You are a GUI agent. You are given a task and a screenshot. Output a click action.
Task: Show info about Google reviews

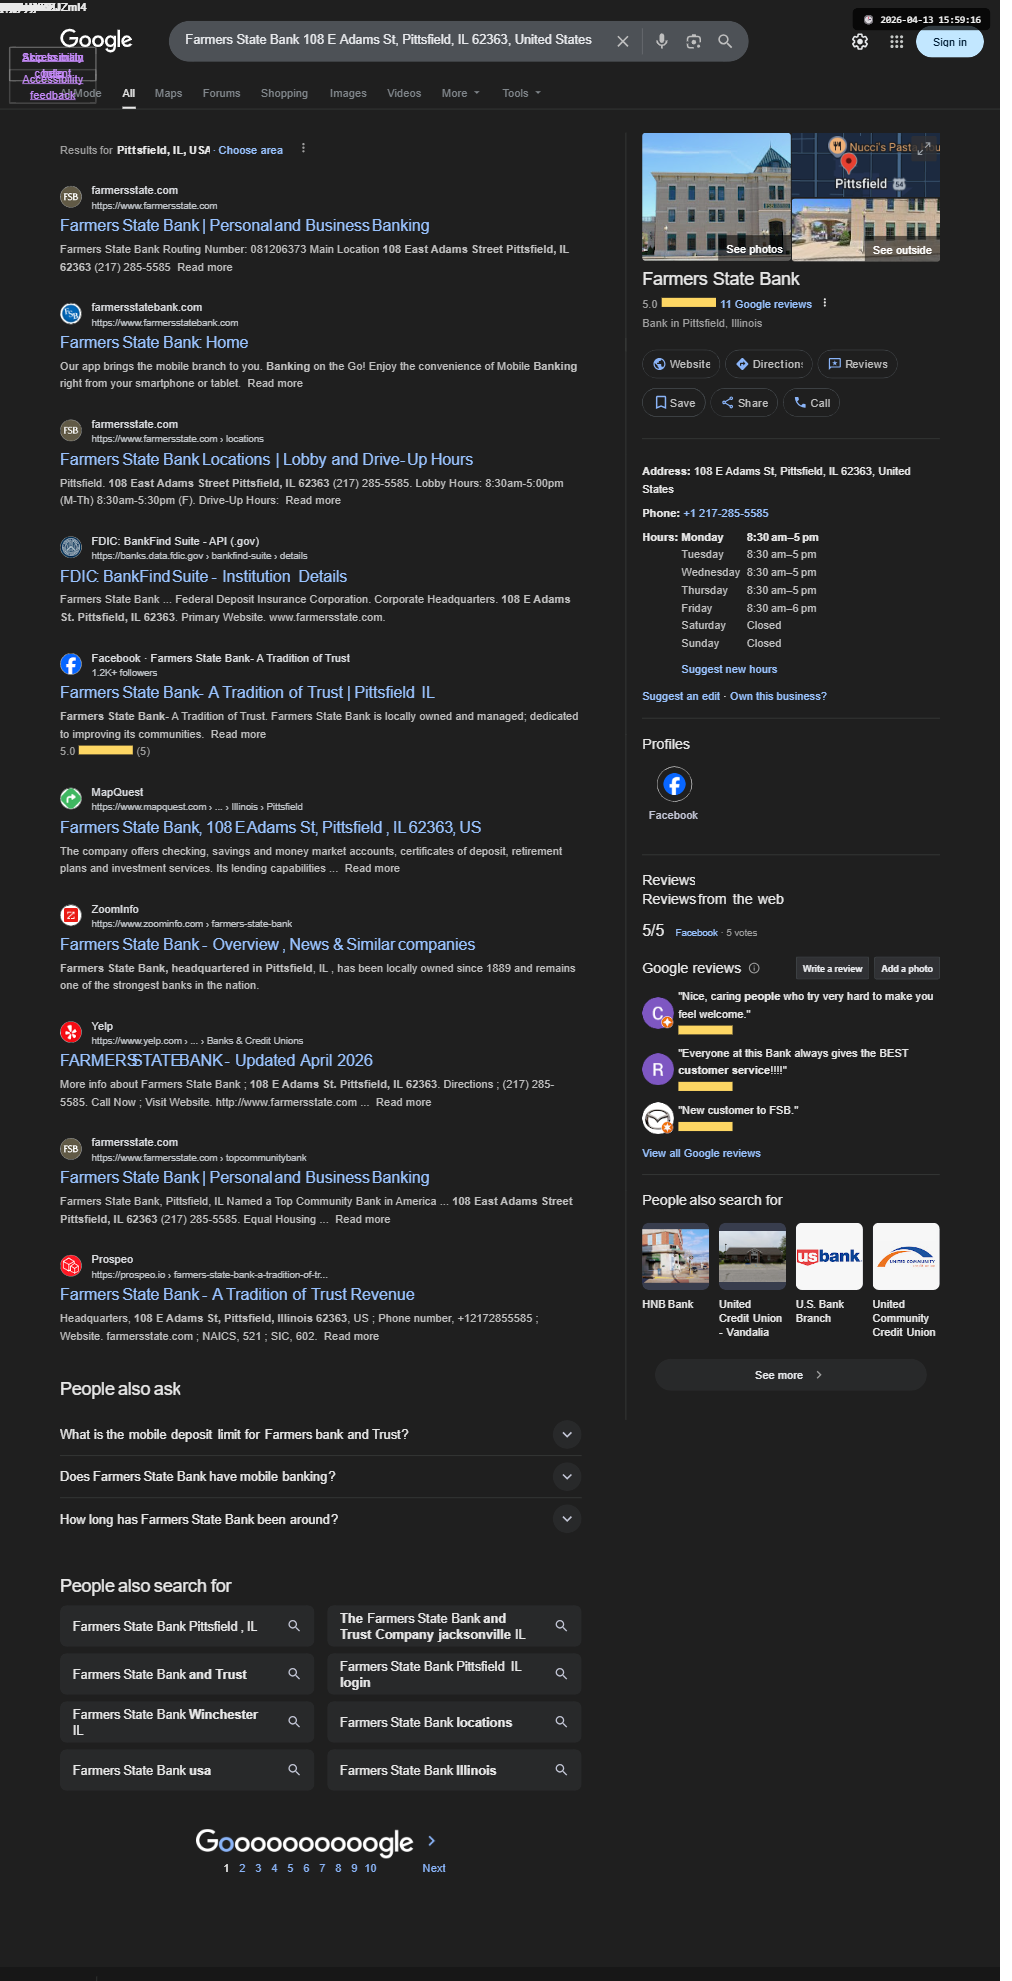tap(754, 968)
